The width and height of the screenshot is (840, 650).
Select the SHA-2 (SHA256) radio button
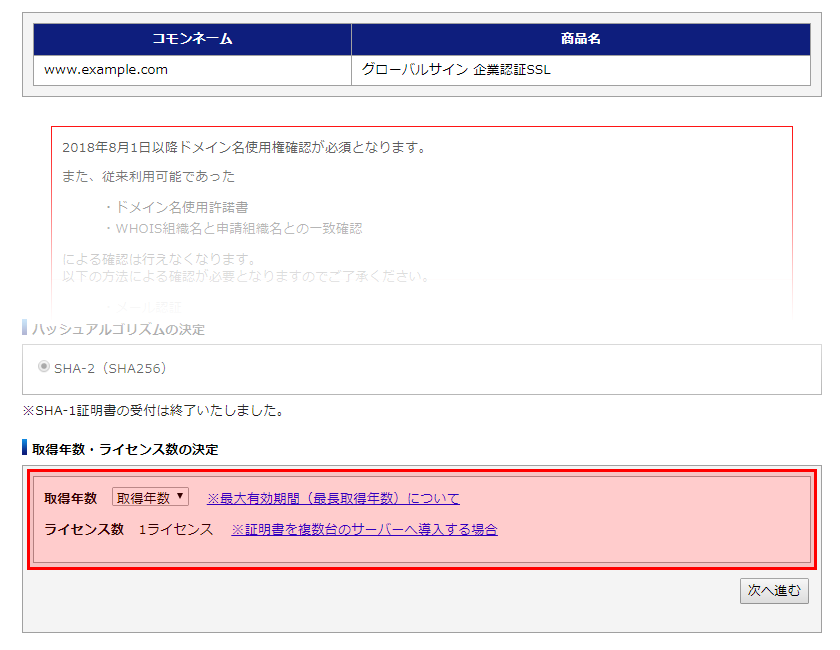pyautogui.click(x=44, y=367)
